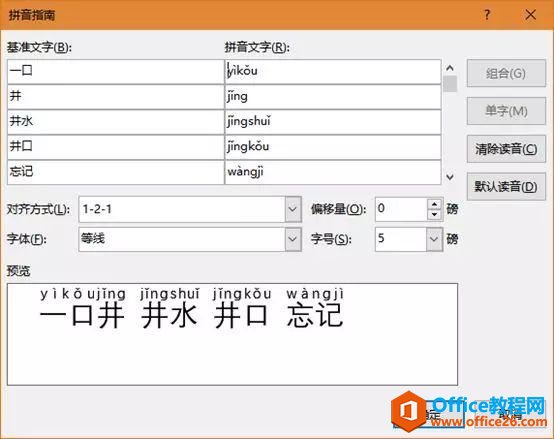
Task: Click pinyin field containing wàngjì
Action: click(333, 172)
